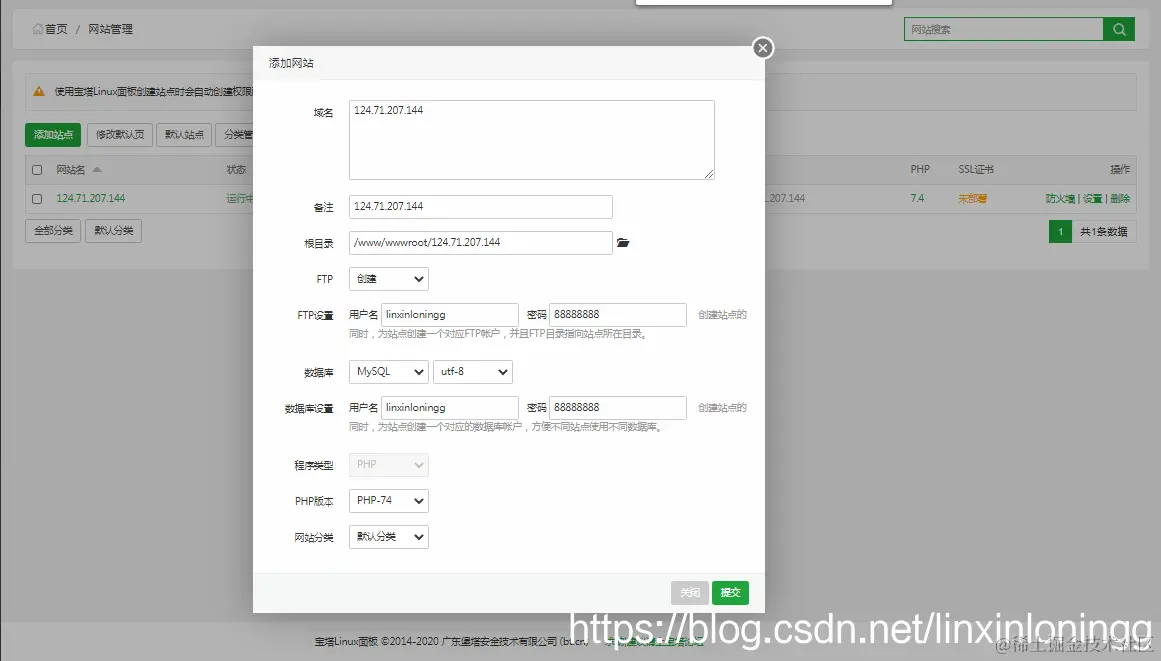Screen dimensions: 1161x661
Task: Open the 网站分类 category dropdown
Action: 388,536
